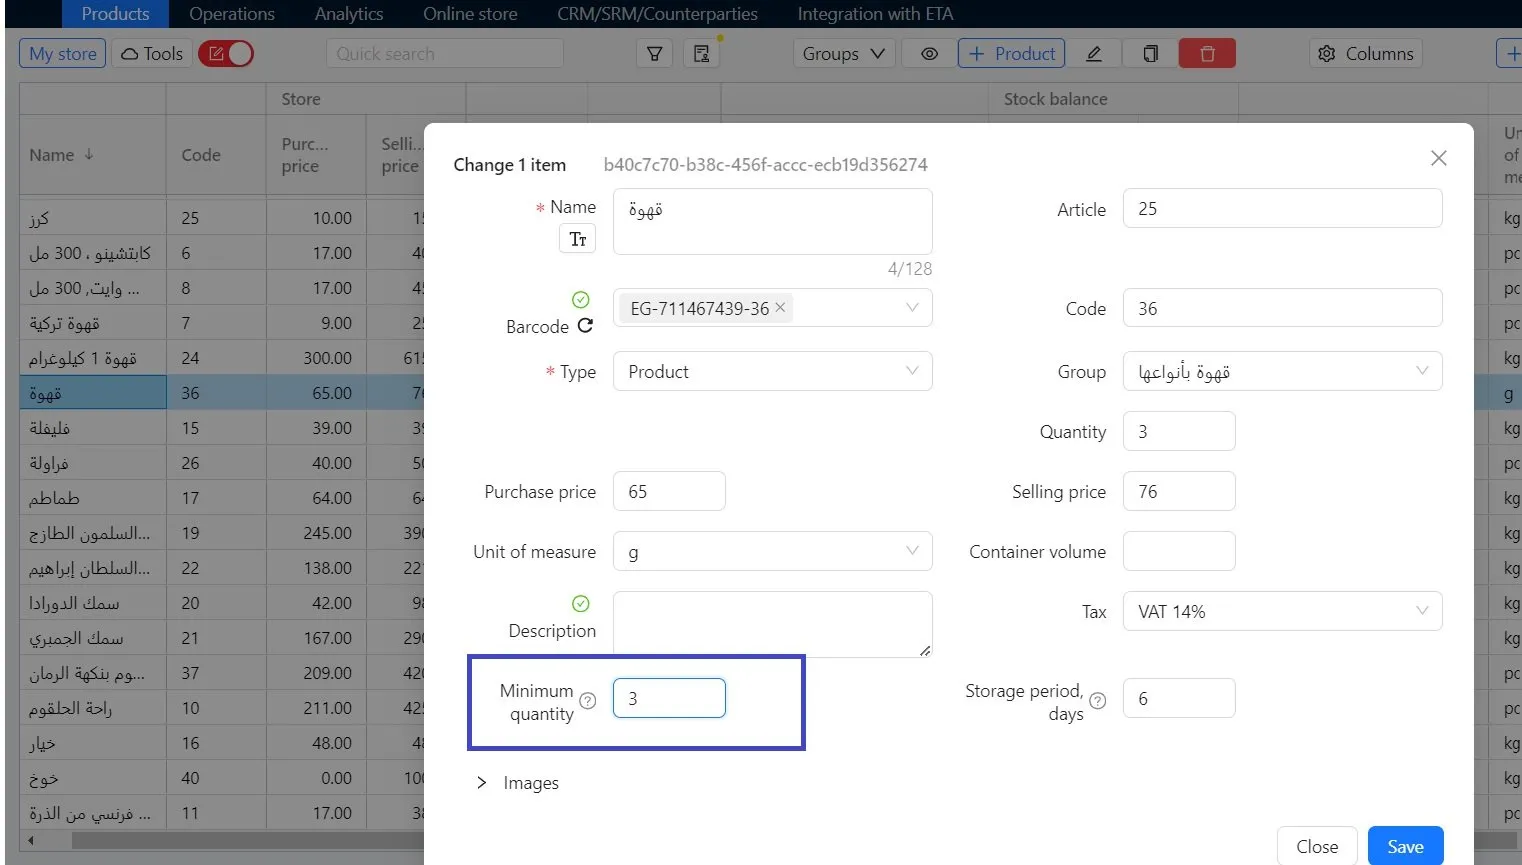Screen dimensions: 1522x865
Task: Click the item ID b40c7c70 text
Action: click(x=765, y=165)
